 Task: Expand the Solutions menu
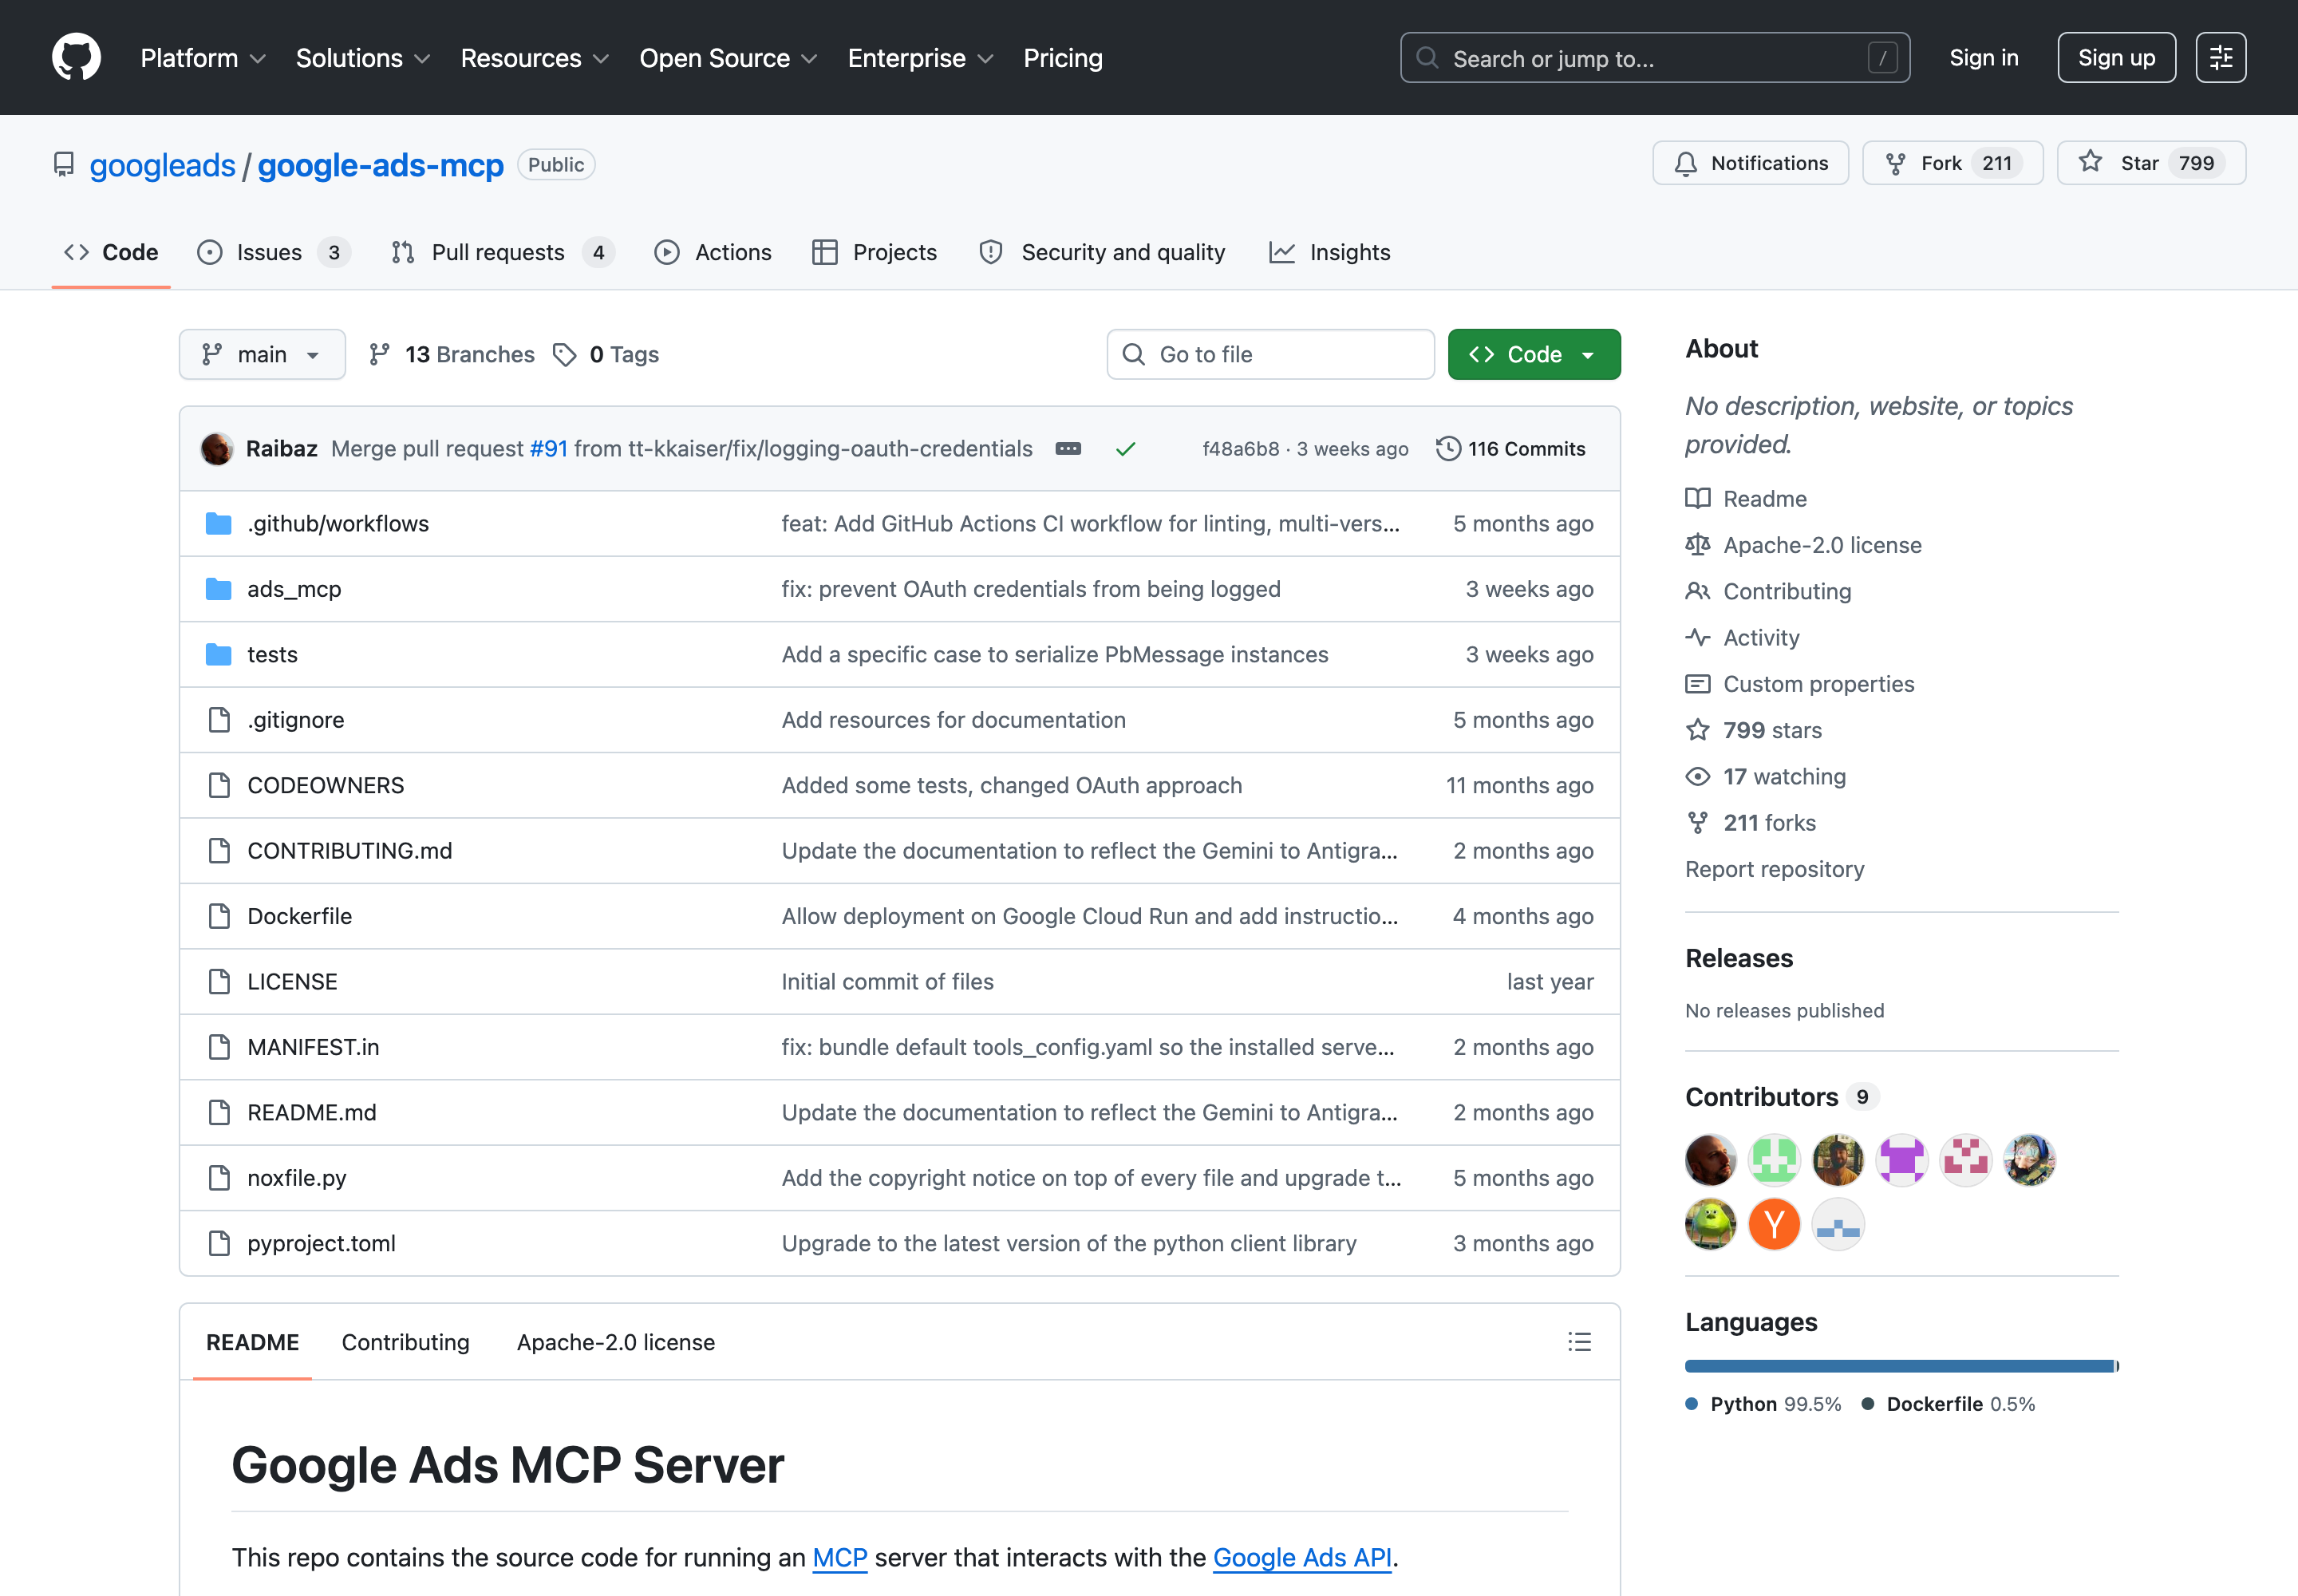363,58
